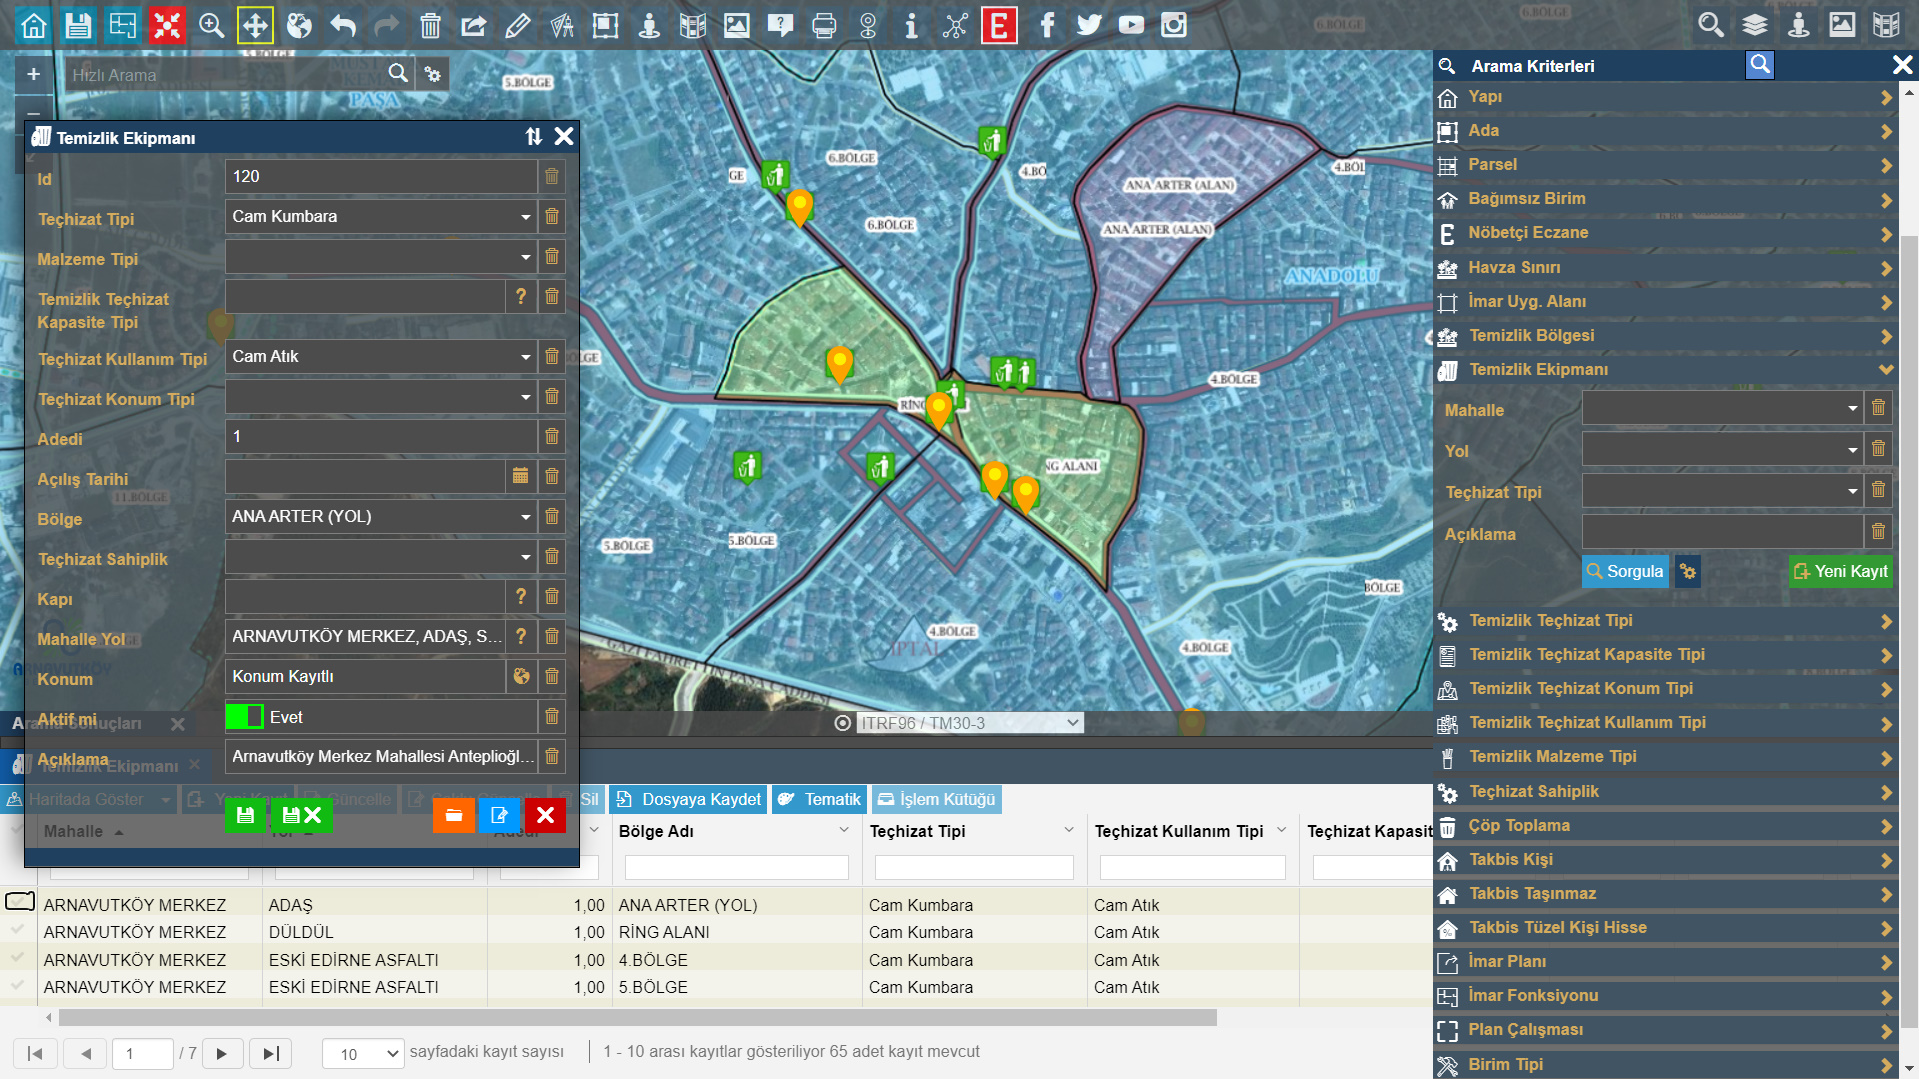This screenshot has width=1919, height=1079.
Task: Click the Yeni Kayıt button
Action: [1840, 572]
